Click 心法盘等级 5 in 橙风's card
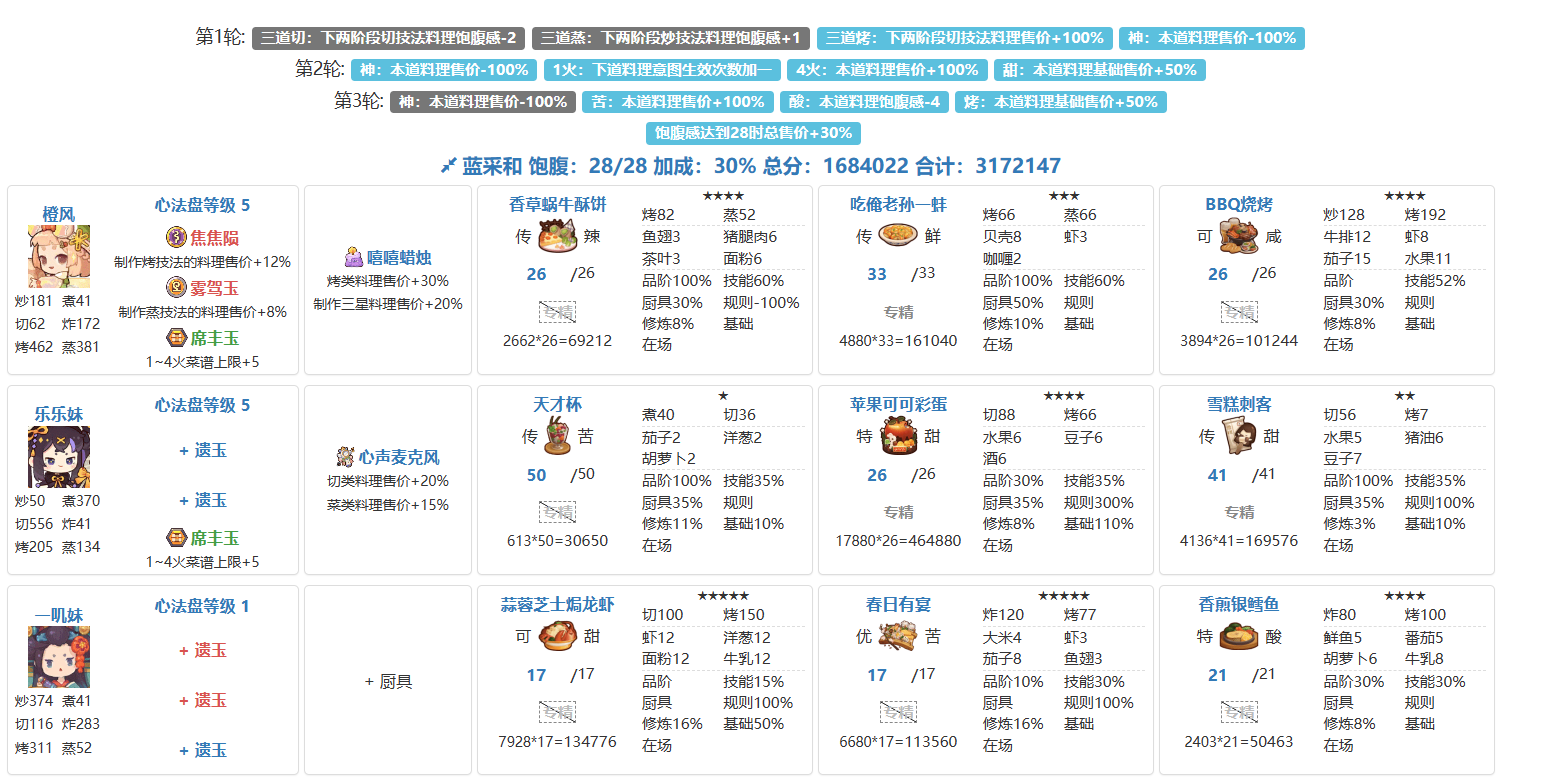 click(202, 205)
